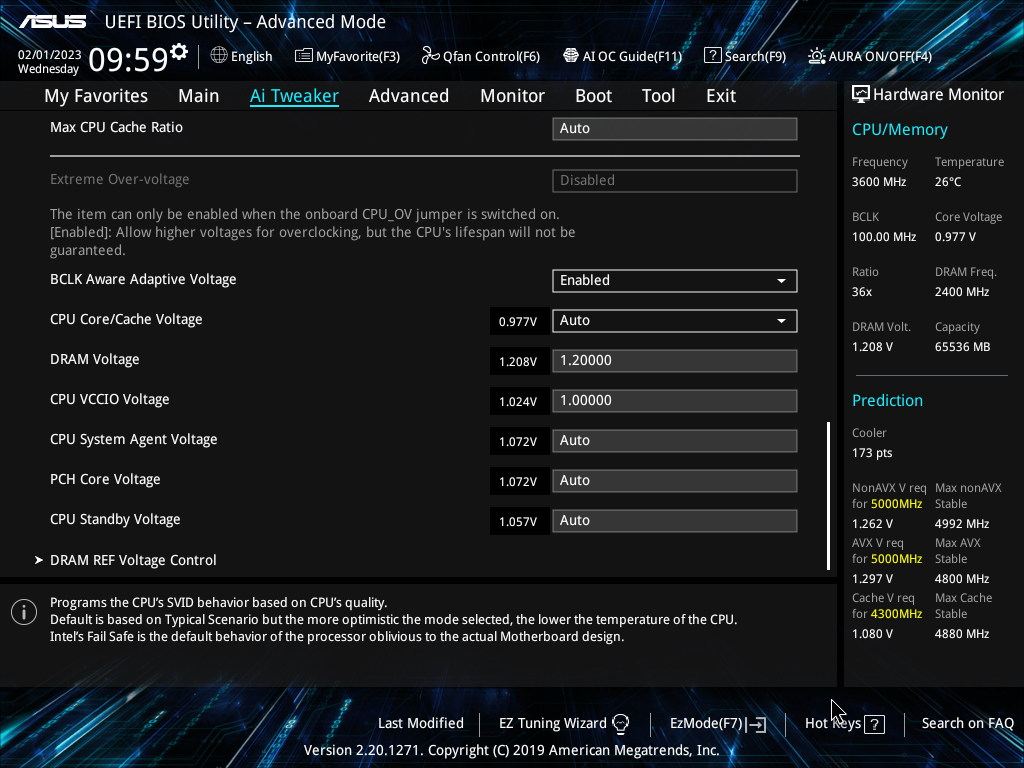
Task: Open BCLK Aware Adaptive Voltage dropdown
Action: tap(675, 281)
